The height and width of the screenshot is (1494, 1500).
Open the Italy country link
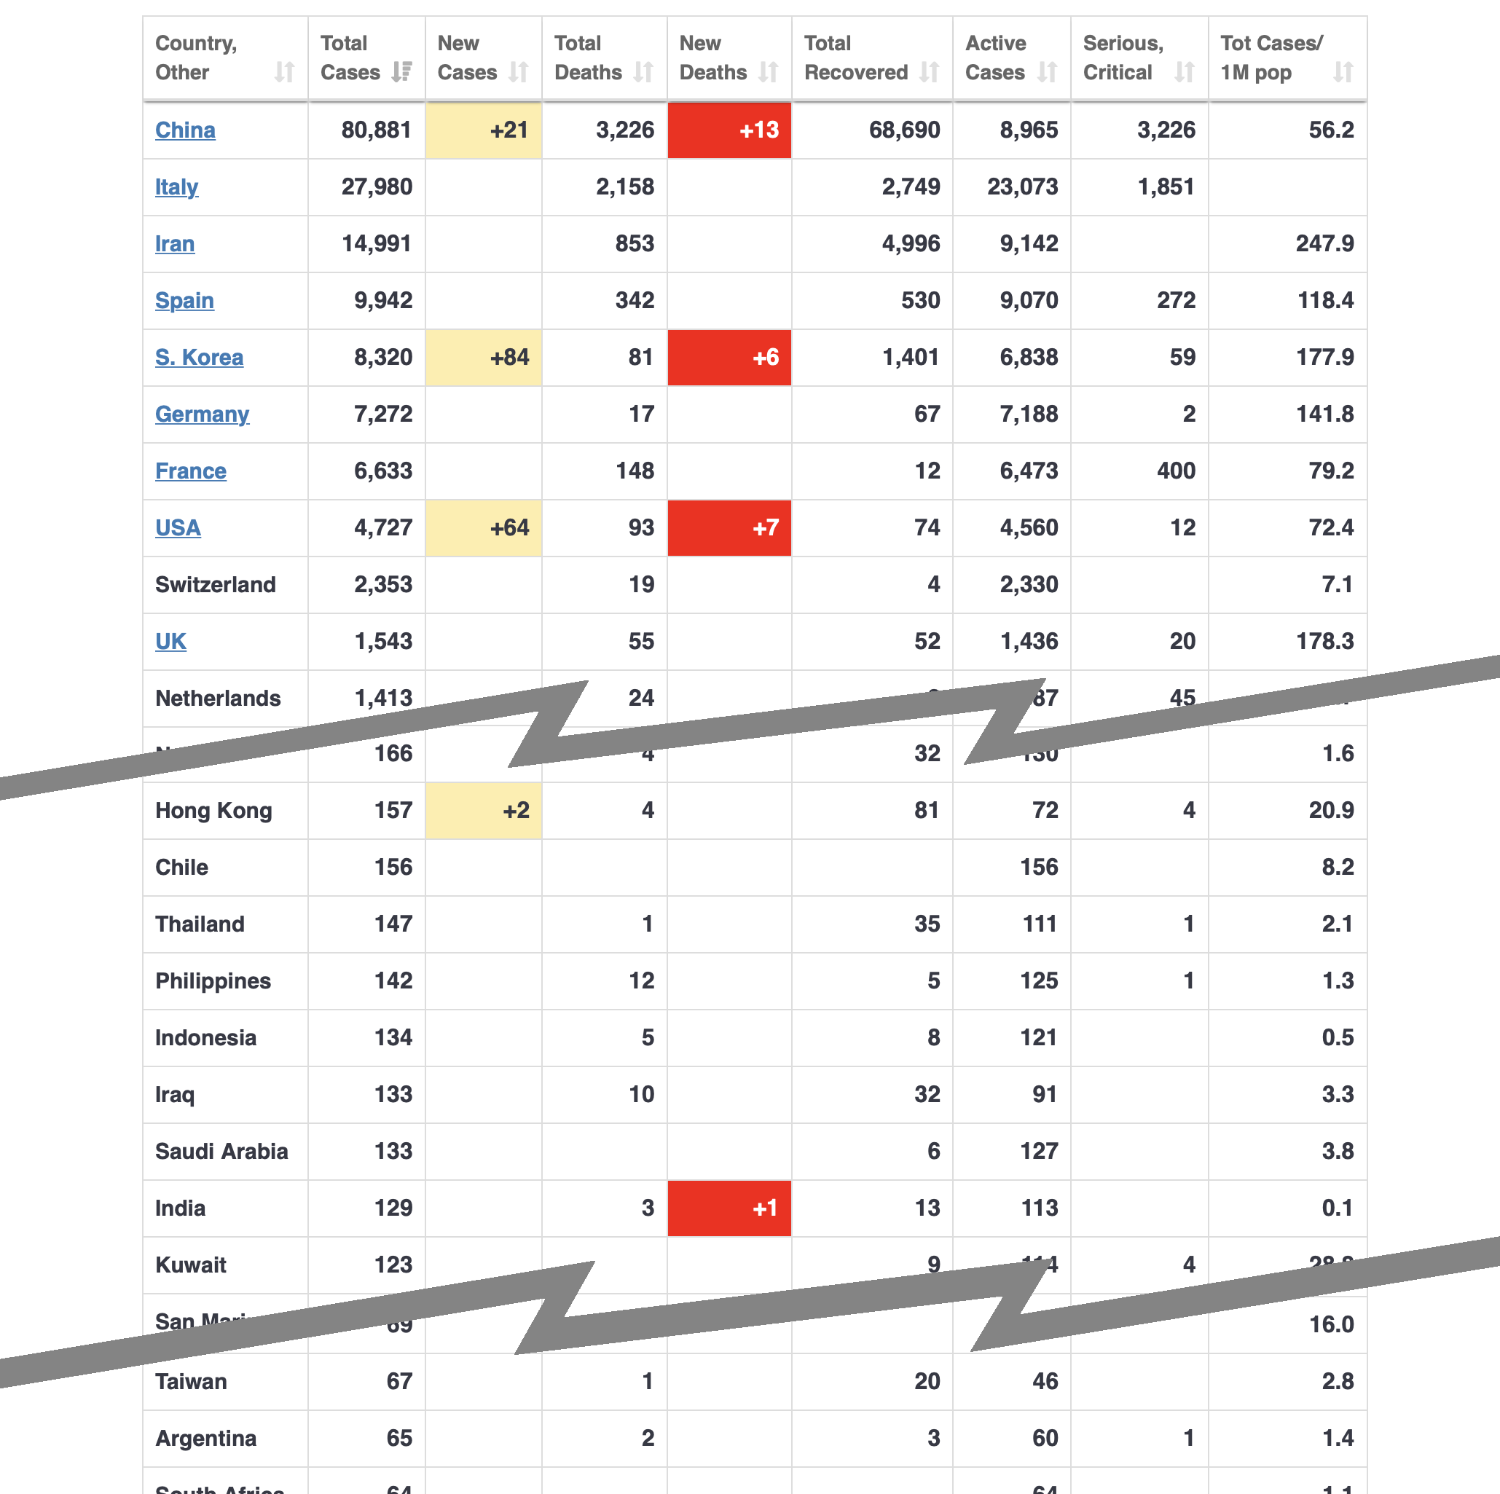tap(177, 187)
